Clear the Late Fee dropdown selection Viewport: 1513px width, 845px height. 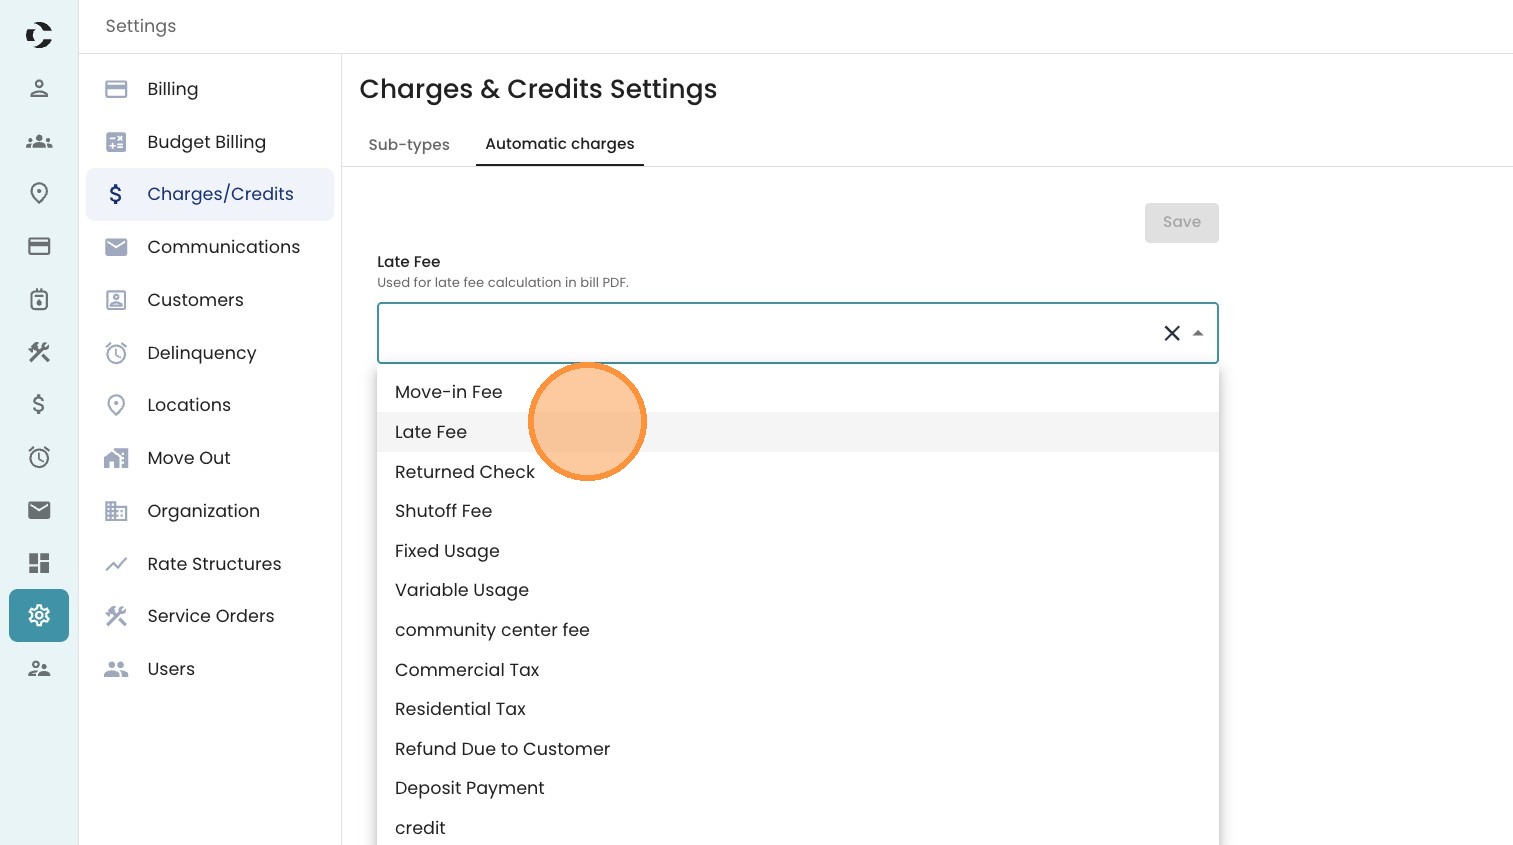pos(1172,333)
